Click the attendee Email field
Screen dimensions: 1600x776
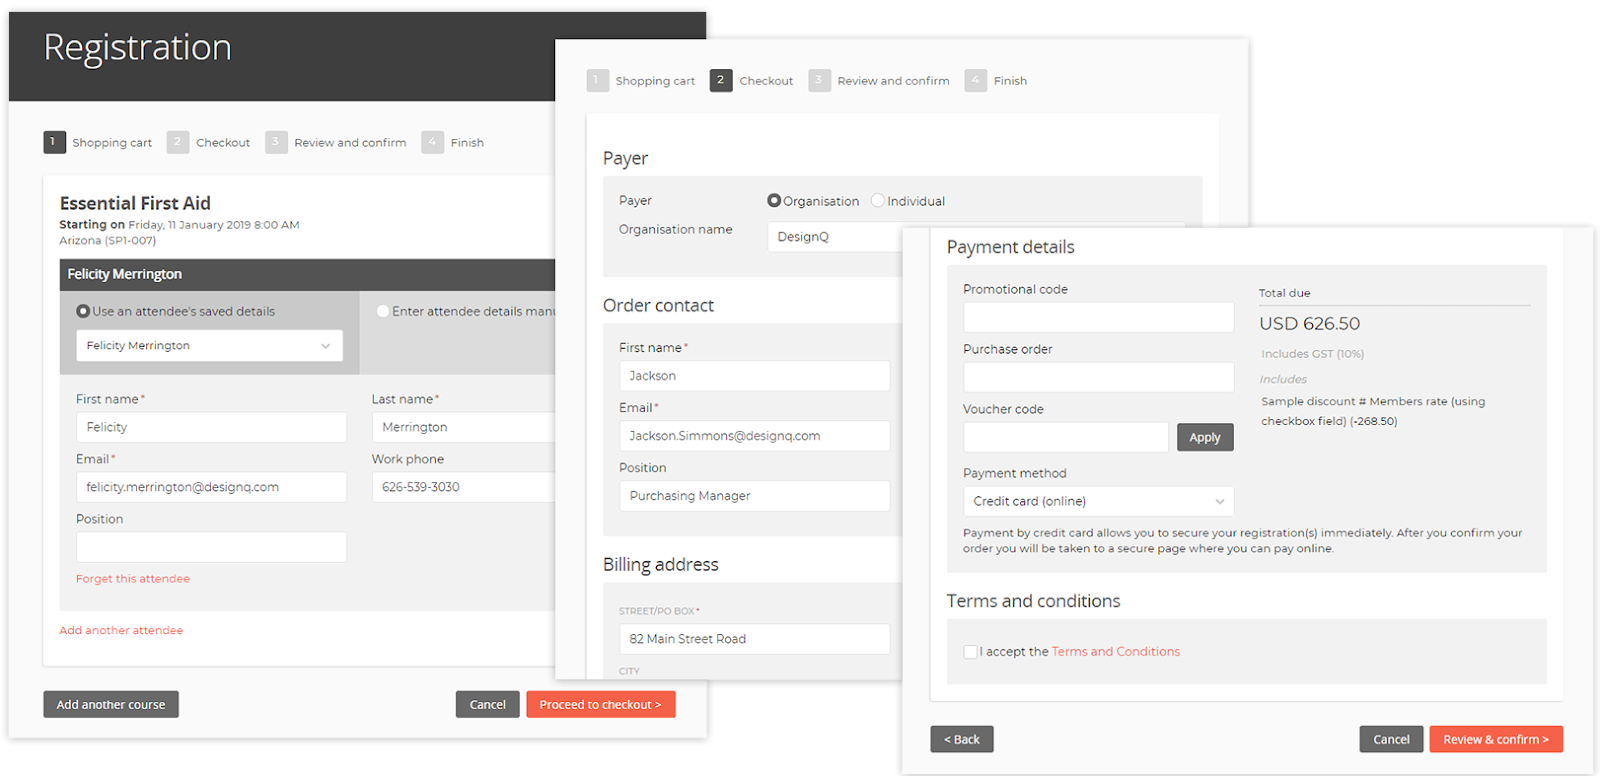tap(211, 487)
